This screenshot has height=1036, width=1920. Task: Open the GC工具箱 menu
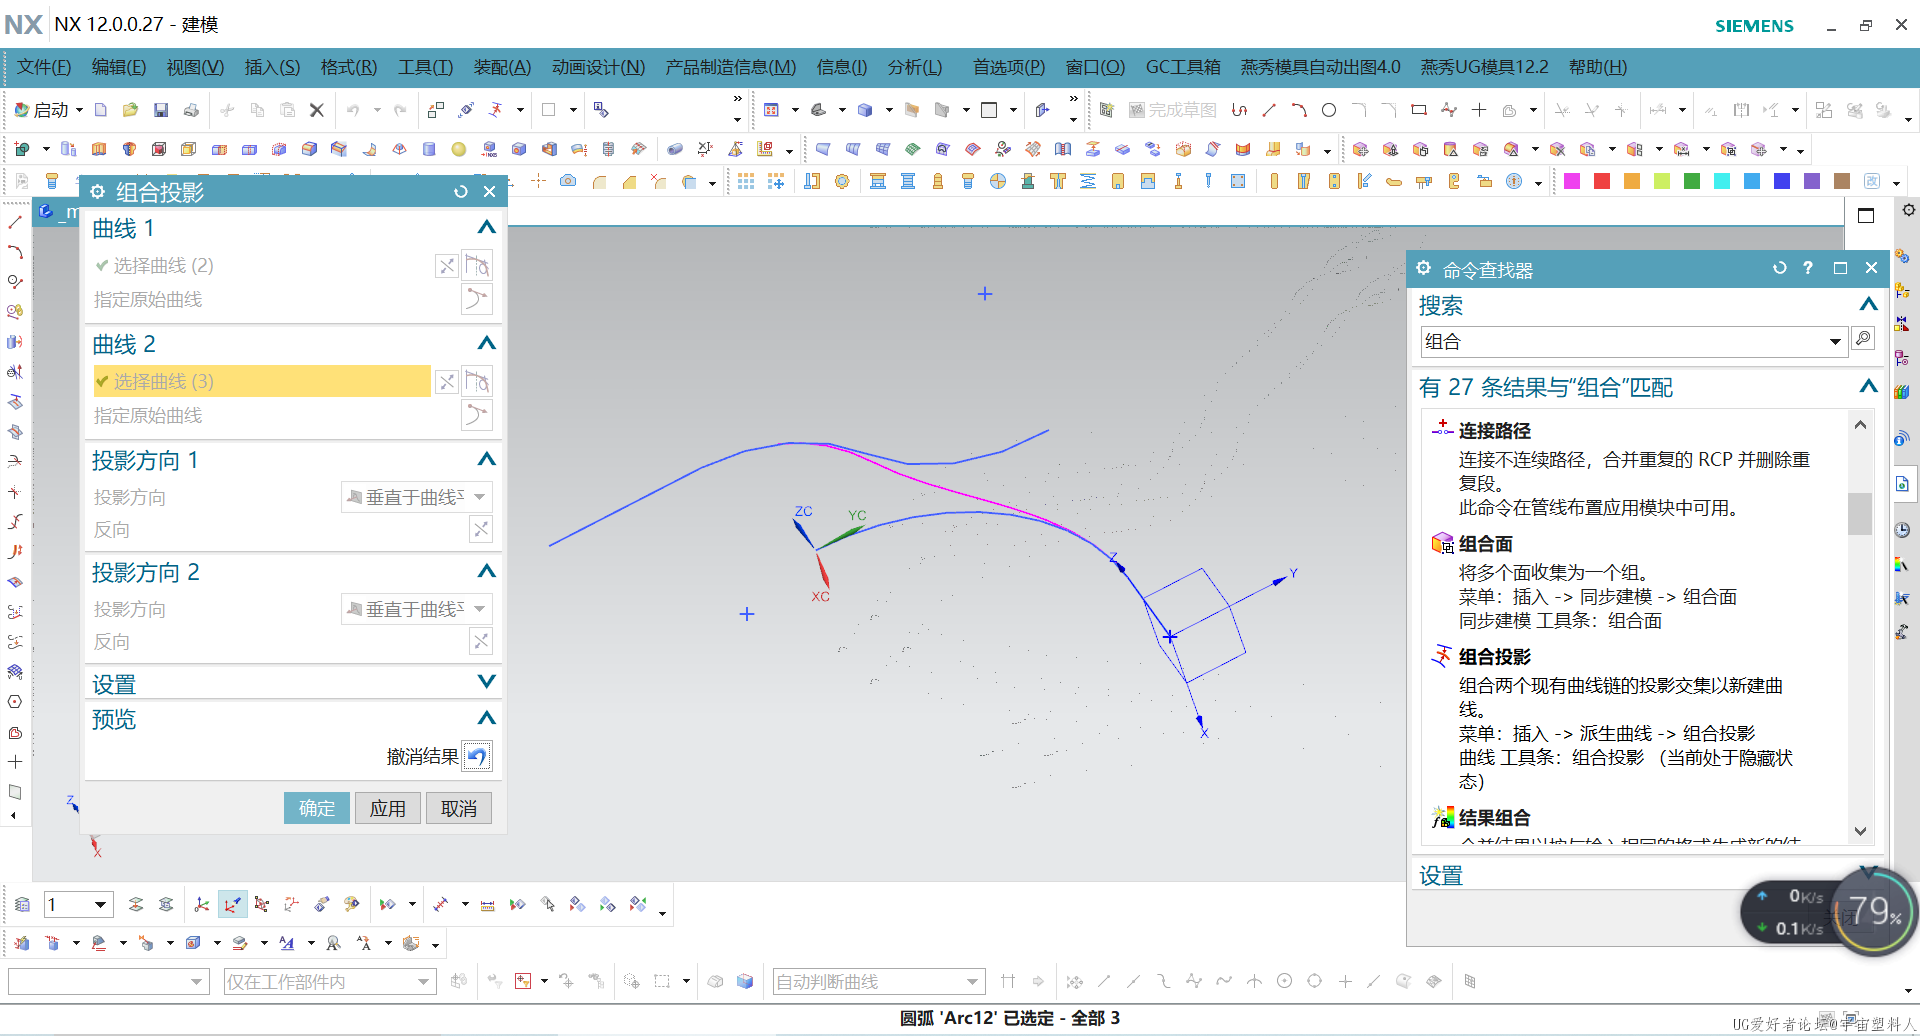coord(1183,67)
